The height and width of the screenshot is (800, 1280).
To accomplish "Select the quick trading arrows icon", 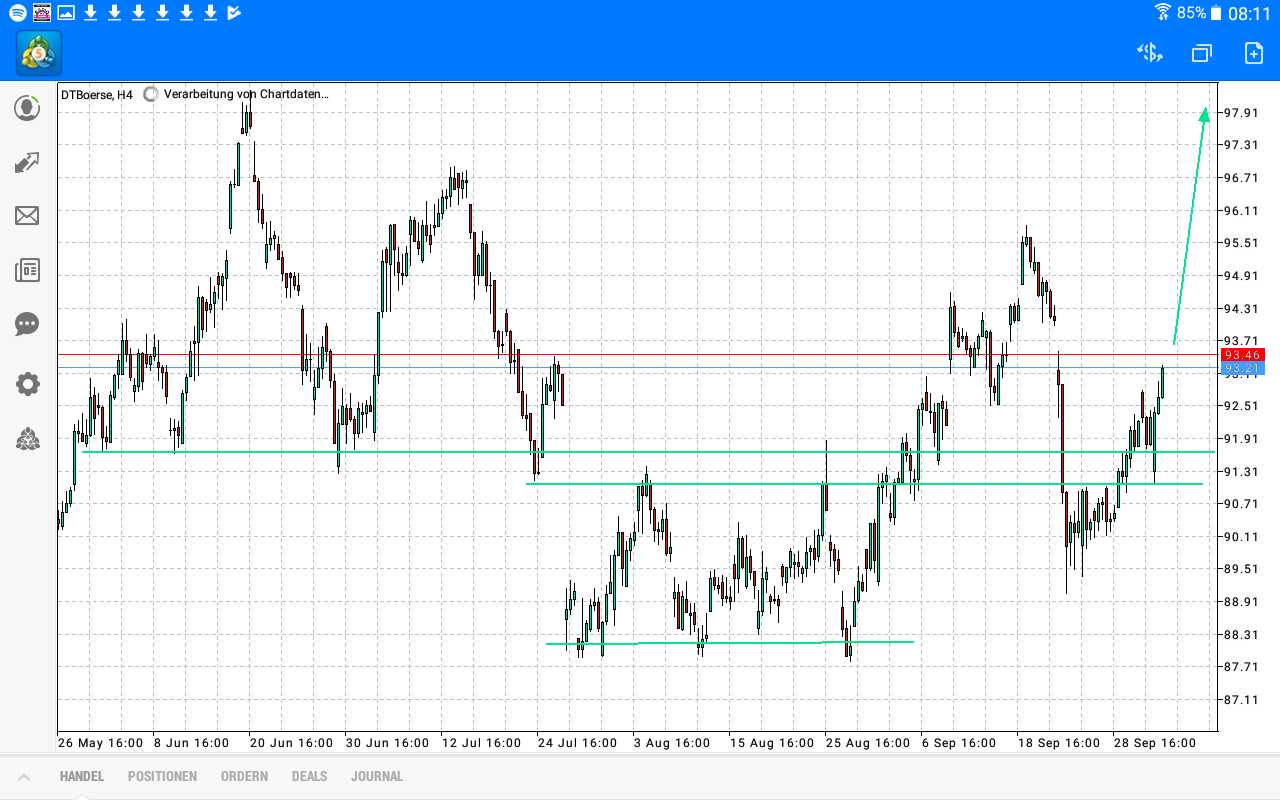I will (27, 162).
